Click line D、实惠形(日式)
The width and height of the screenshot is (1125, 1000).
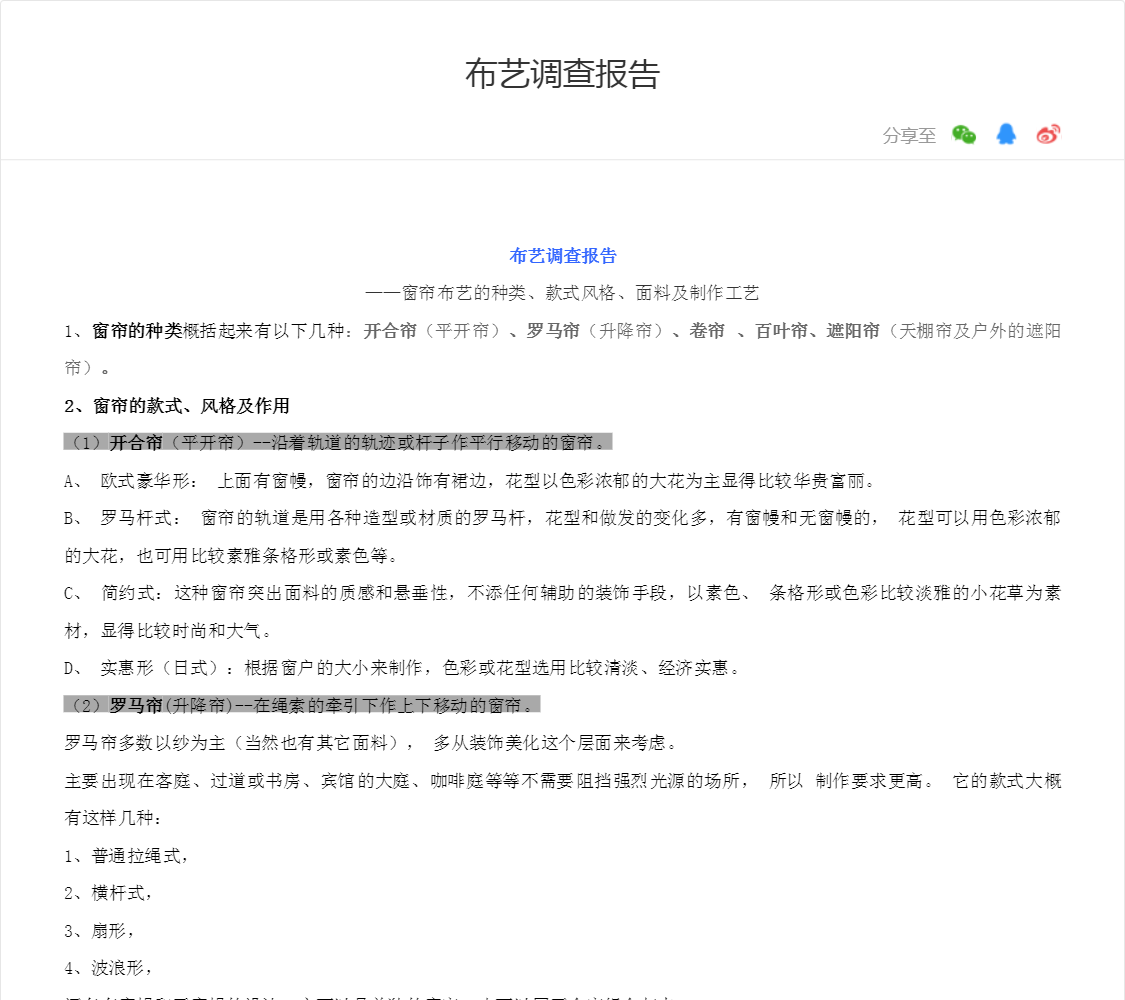tap(402, 668)
